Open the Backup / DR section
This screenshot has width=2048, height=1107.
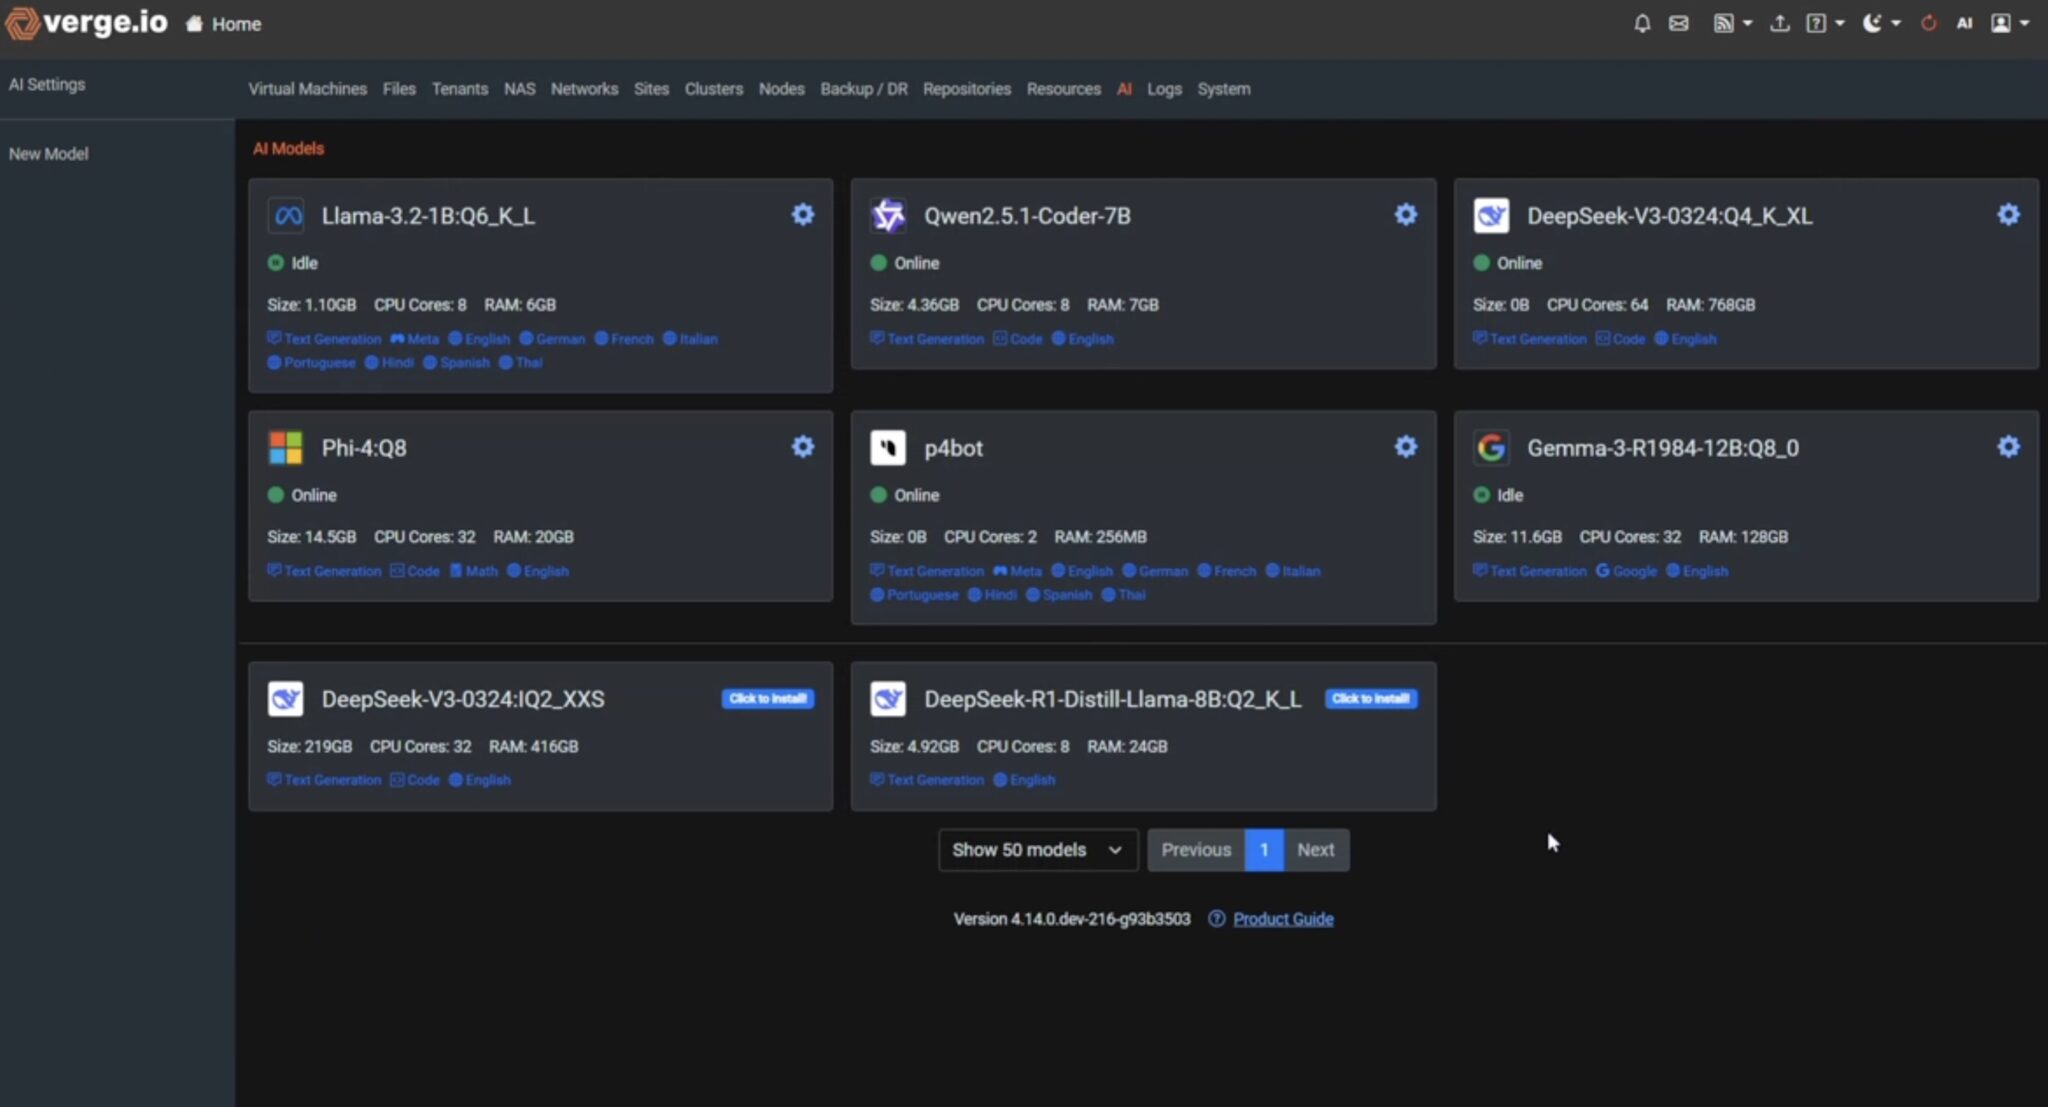pyautogui.click(x=863, y=88)
